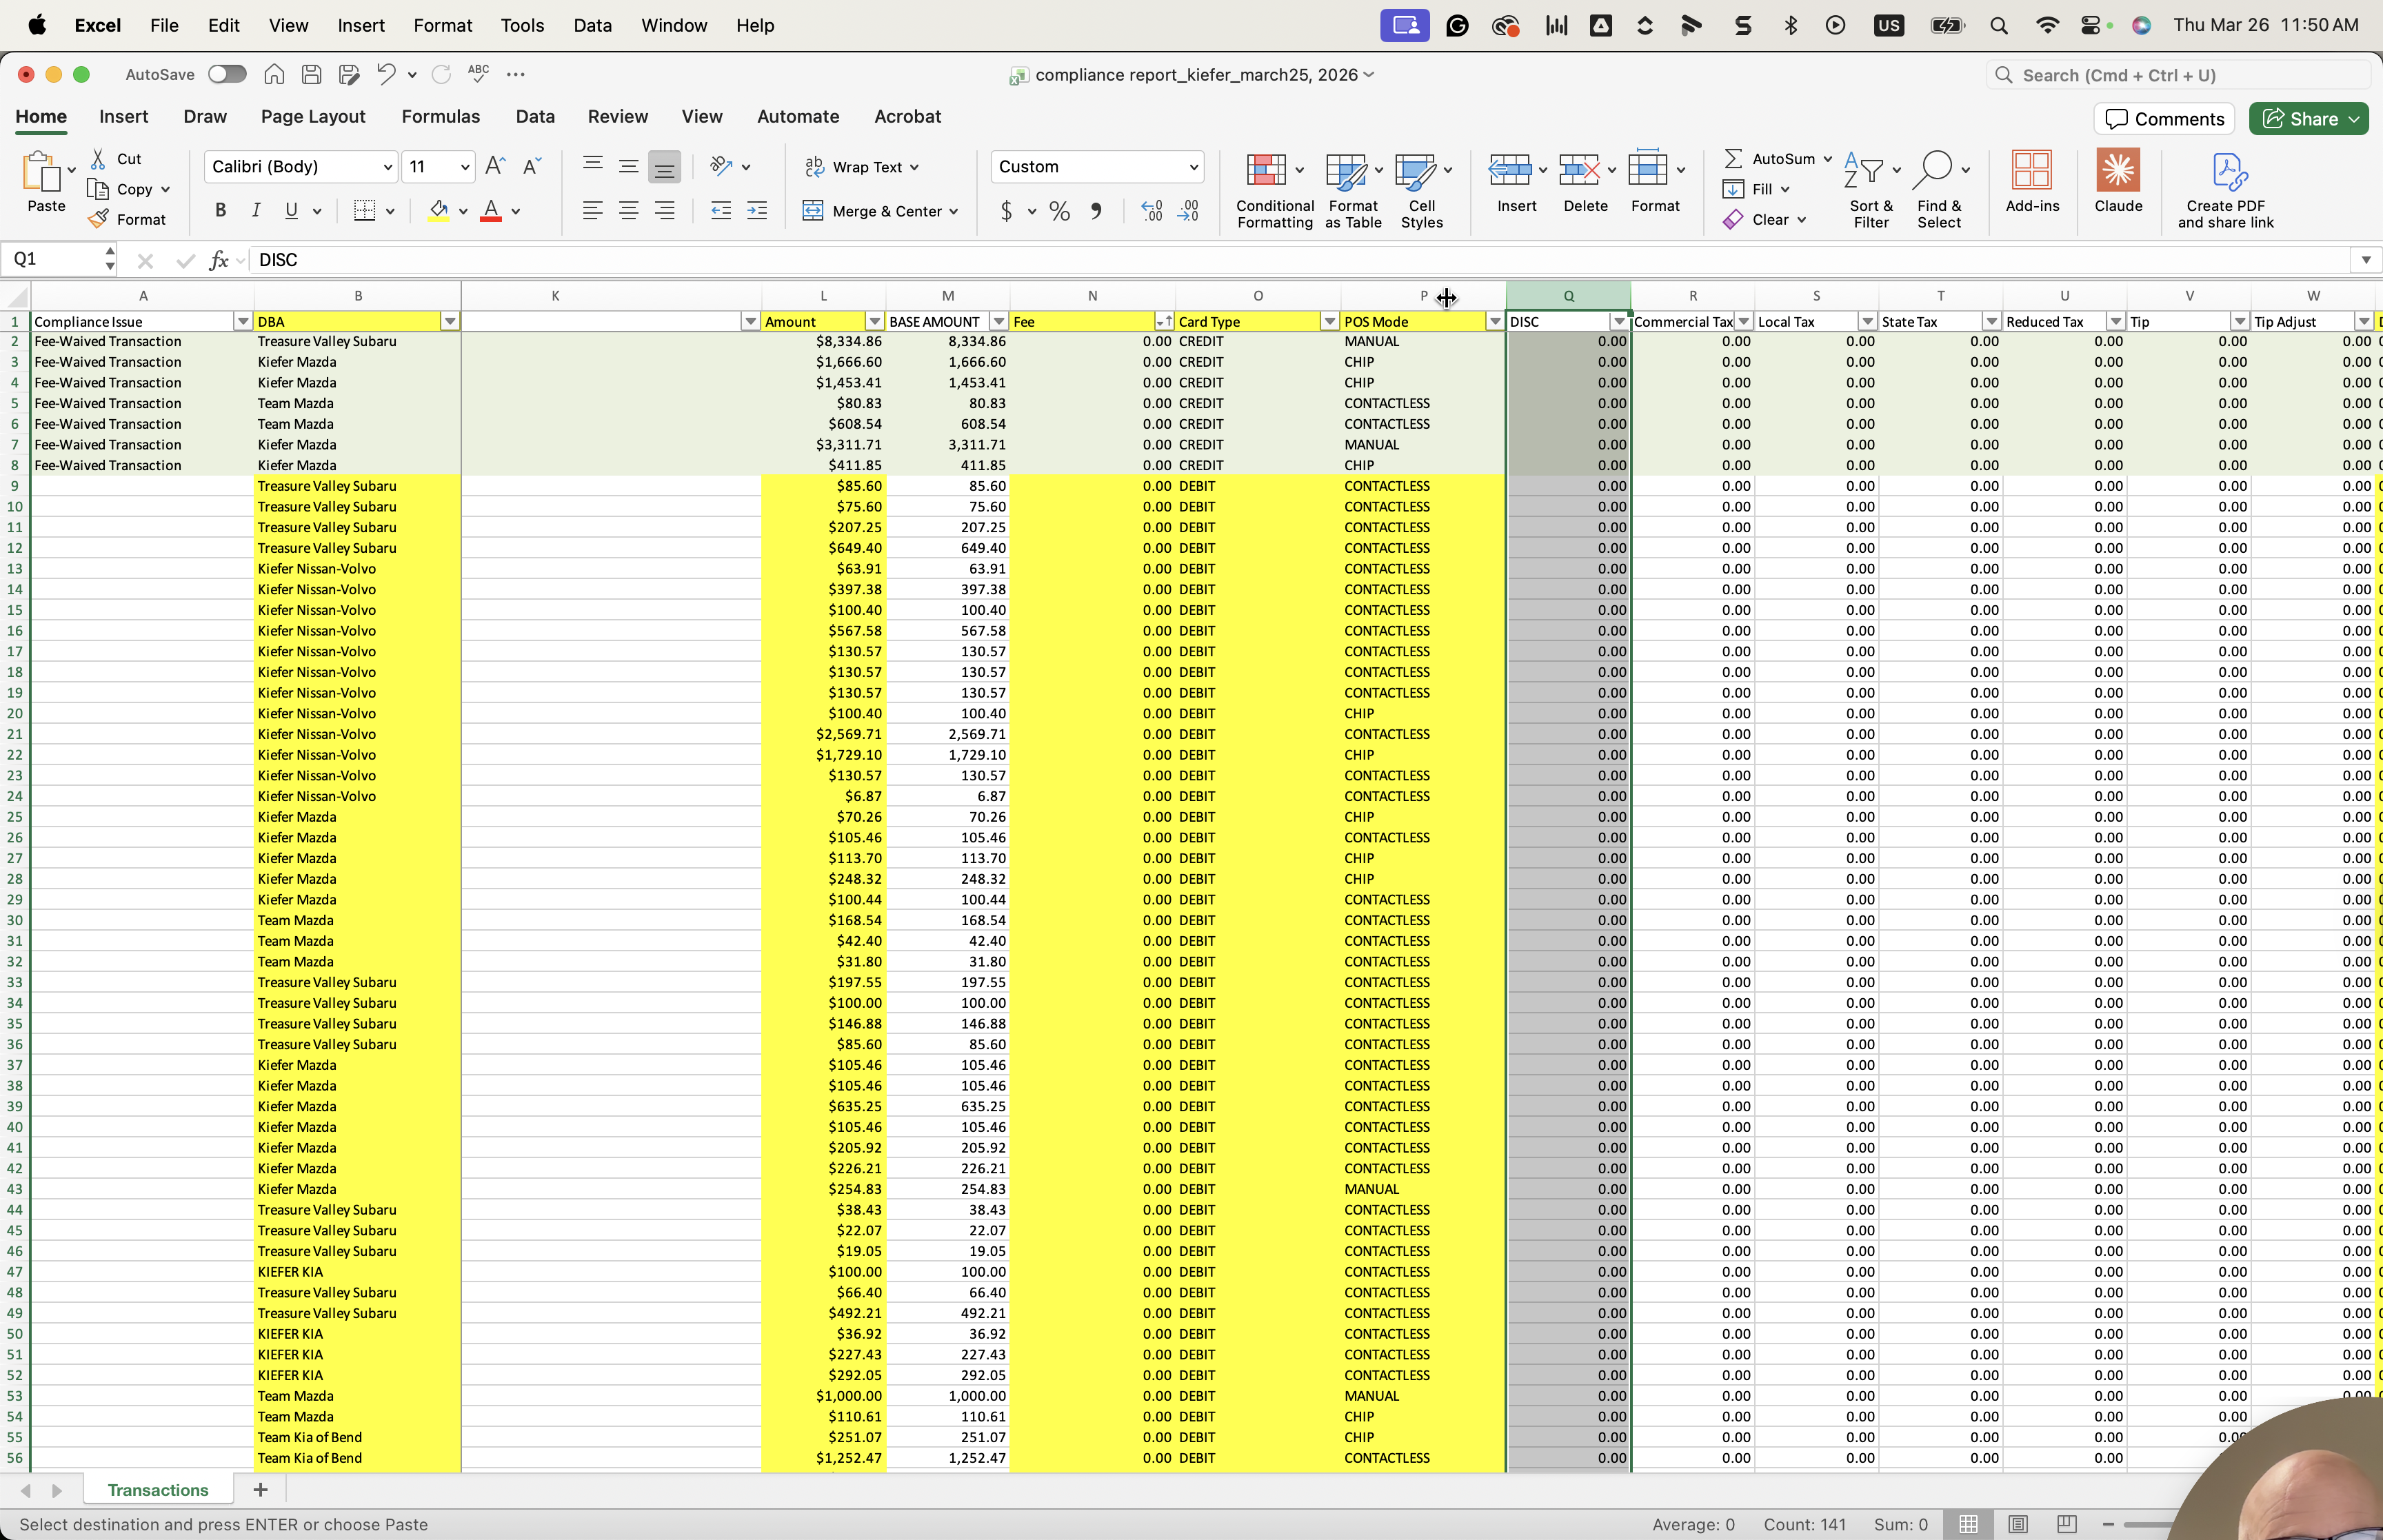Switch to the Formulas ribbon tab
Screen dimensions: 2383x1540
(x=440, y=116)
